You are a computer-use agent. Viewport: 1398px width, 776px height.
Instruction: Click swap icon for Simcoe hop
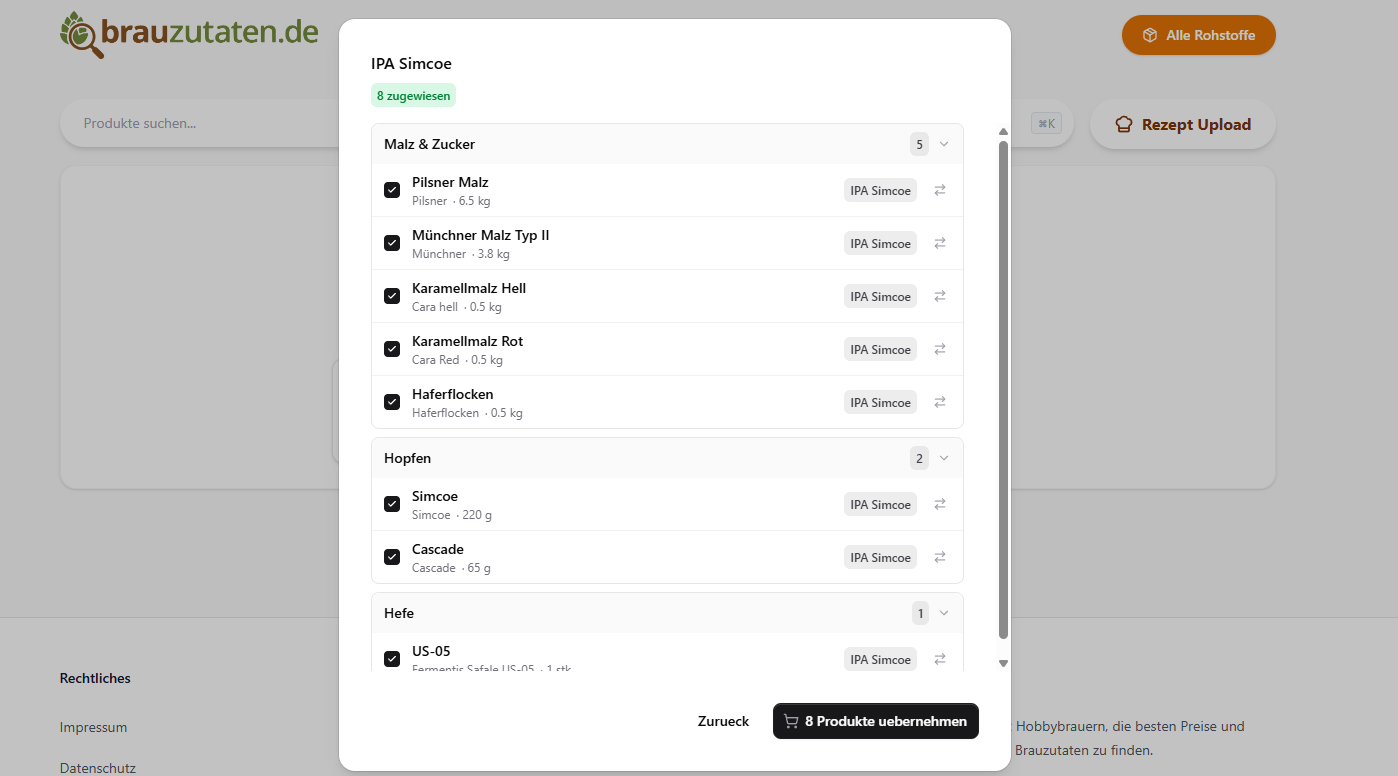click(x=940, y=504)
